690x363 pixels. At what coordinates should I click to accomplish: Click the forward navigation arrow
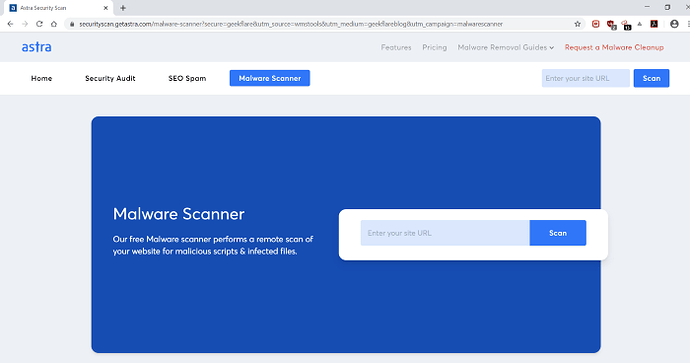click(x=25, y=24)
